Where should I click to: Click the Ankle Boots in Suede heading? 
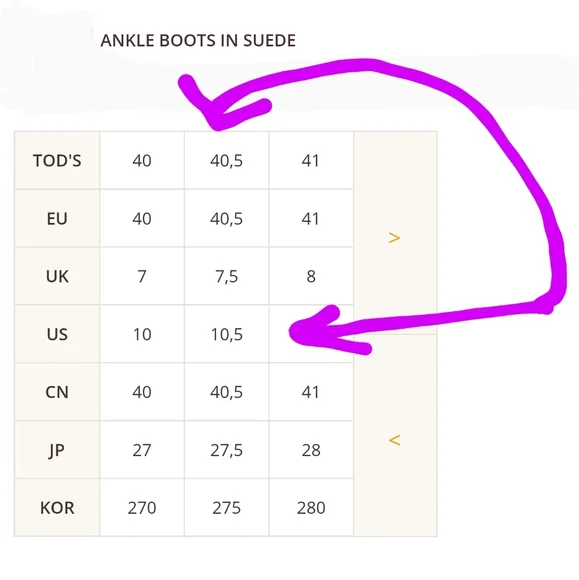[x=198, y=40]
